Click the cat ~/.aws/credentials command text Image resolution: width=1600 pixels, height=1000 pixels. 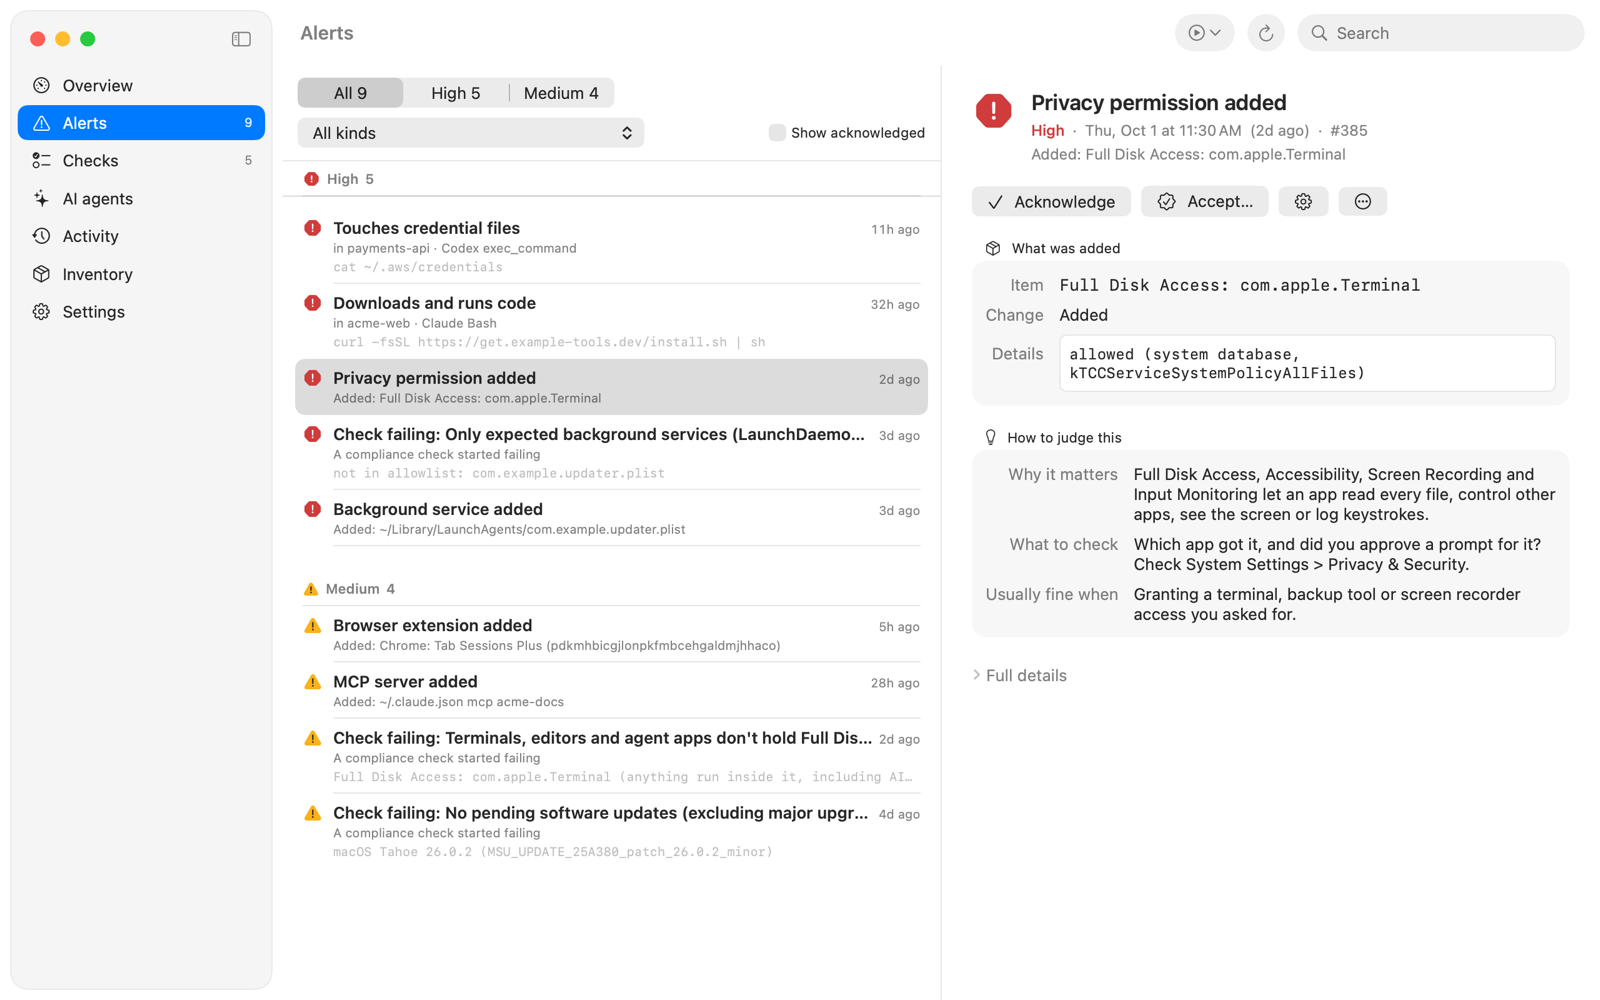tap(418, 267)
